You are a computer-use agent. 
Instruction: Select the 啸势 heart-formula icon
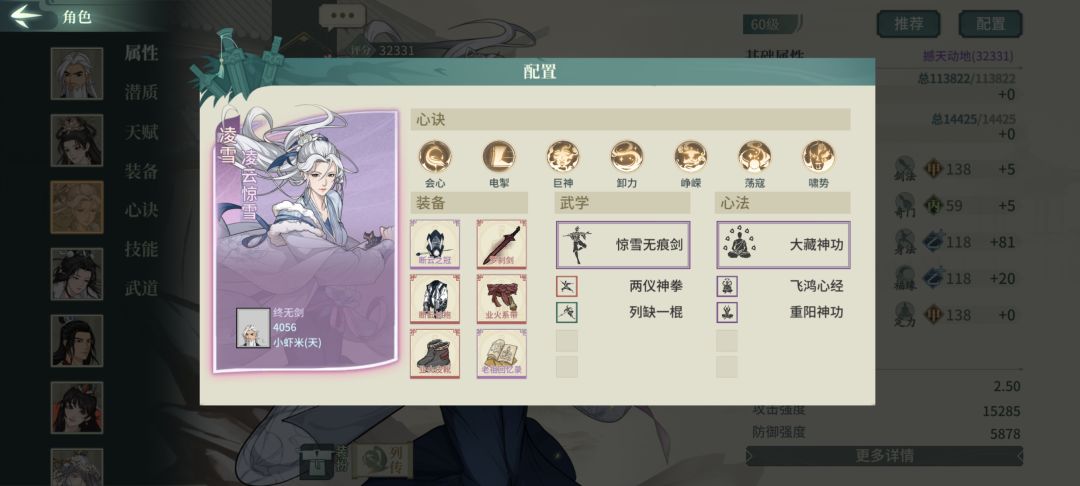[818, 157]
